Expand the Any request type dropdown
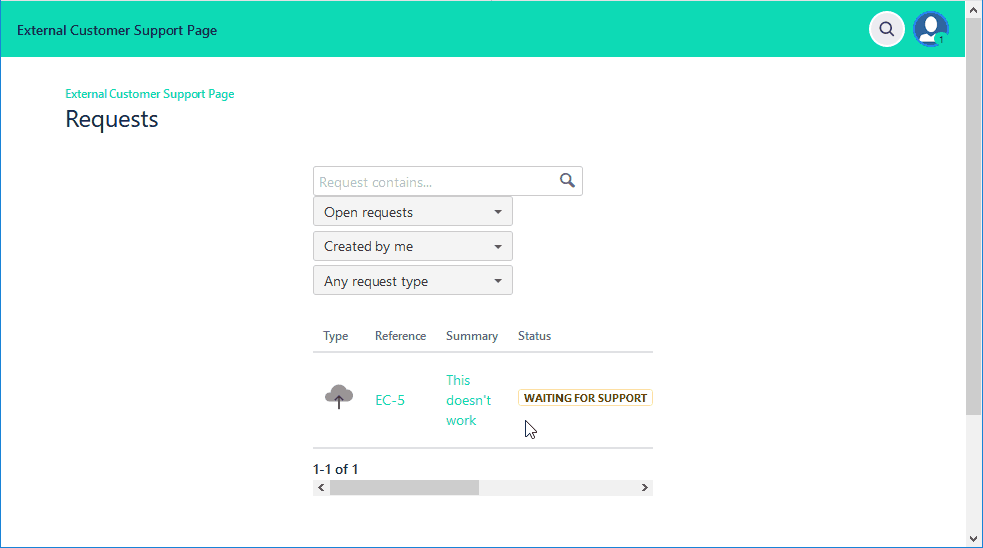Image resolution: width=983 pixels, height=548 pixels. [412, 281]
